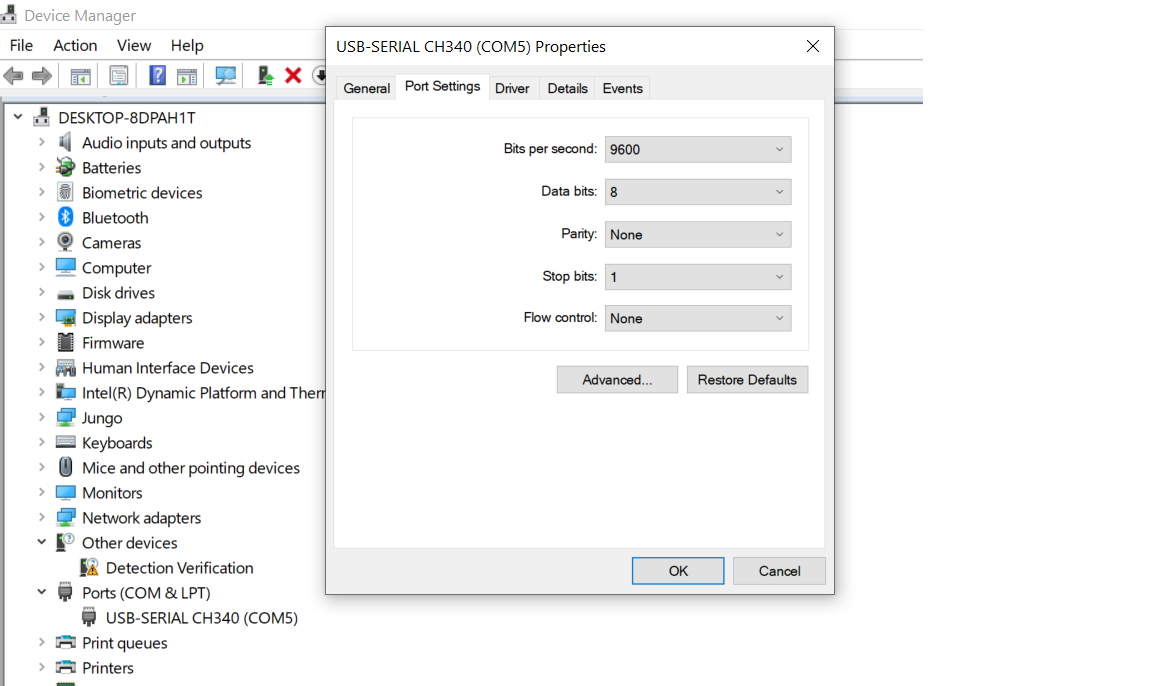Image resolution: width=1152 pixels, height=686 pixels.
Task: Select the Detection Verification warning icon
Action: pos(89,568)
